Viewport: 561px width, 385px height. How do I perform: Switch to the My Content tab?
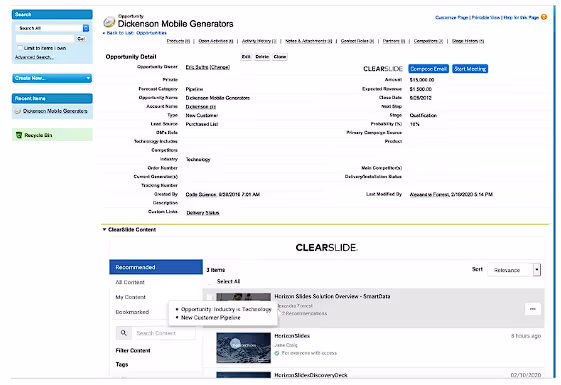point(130,297)
